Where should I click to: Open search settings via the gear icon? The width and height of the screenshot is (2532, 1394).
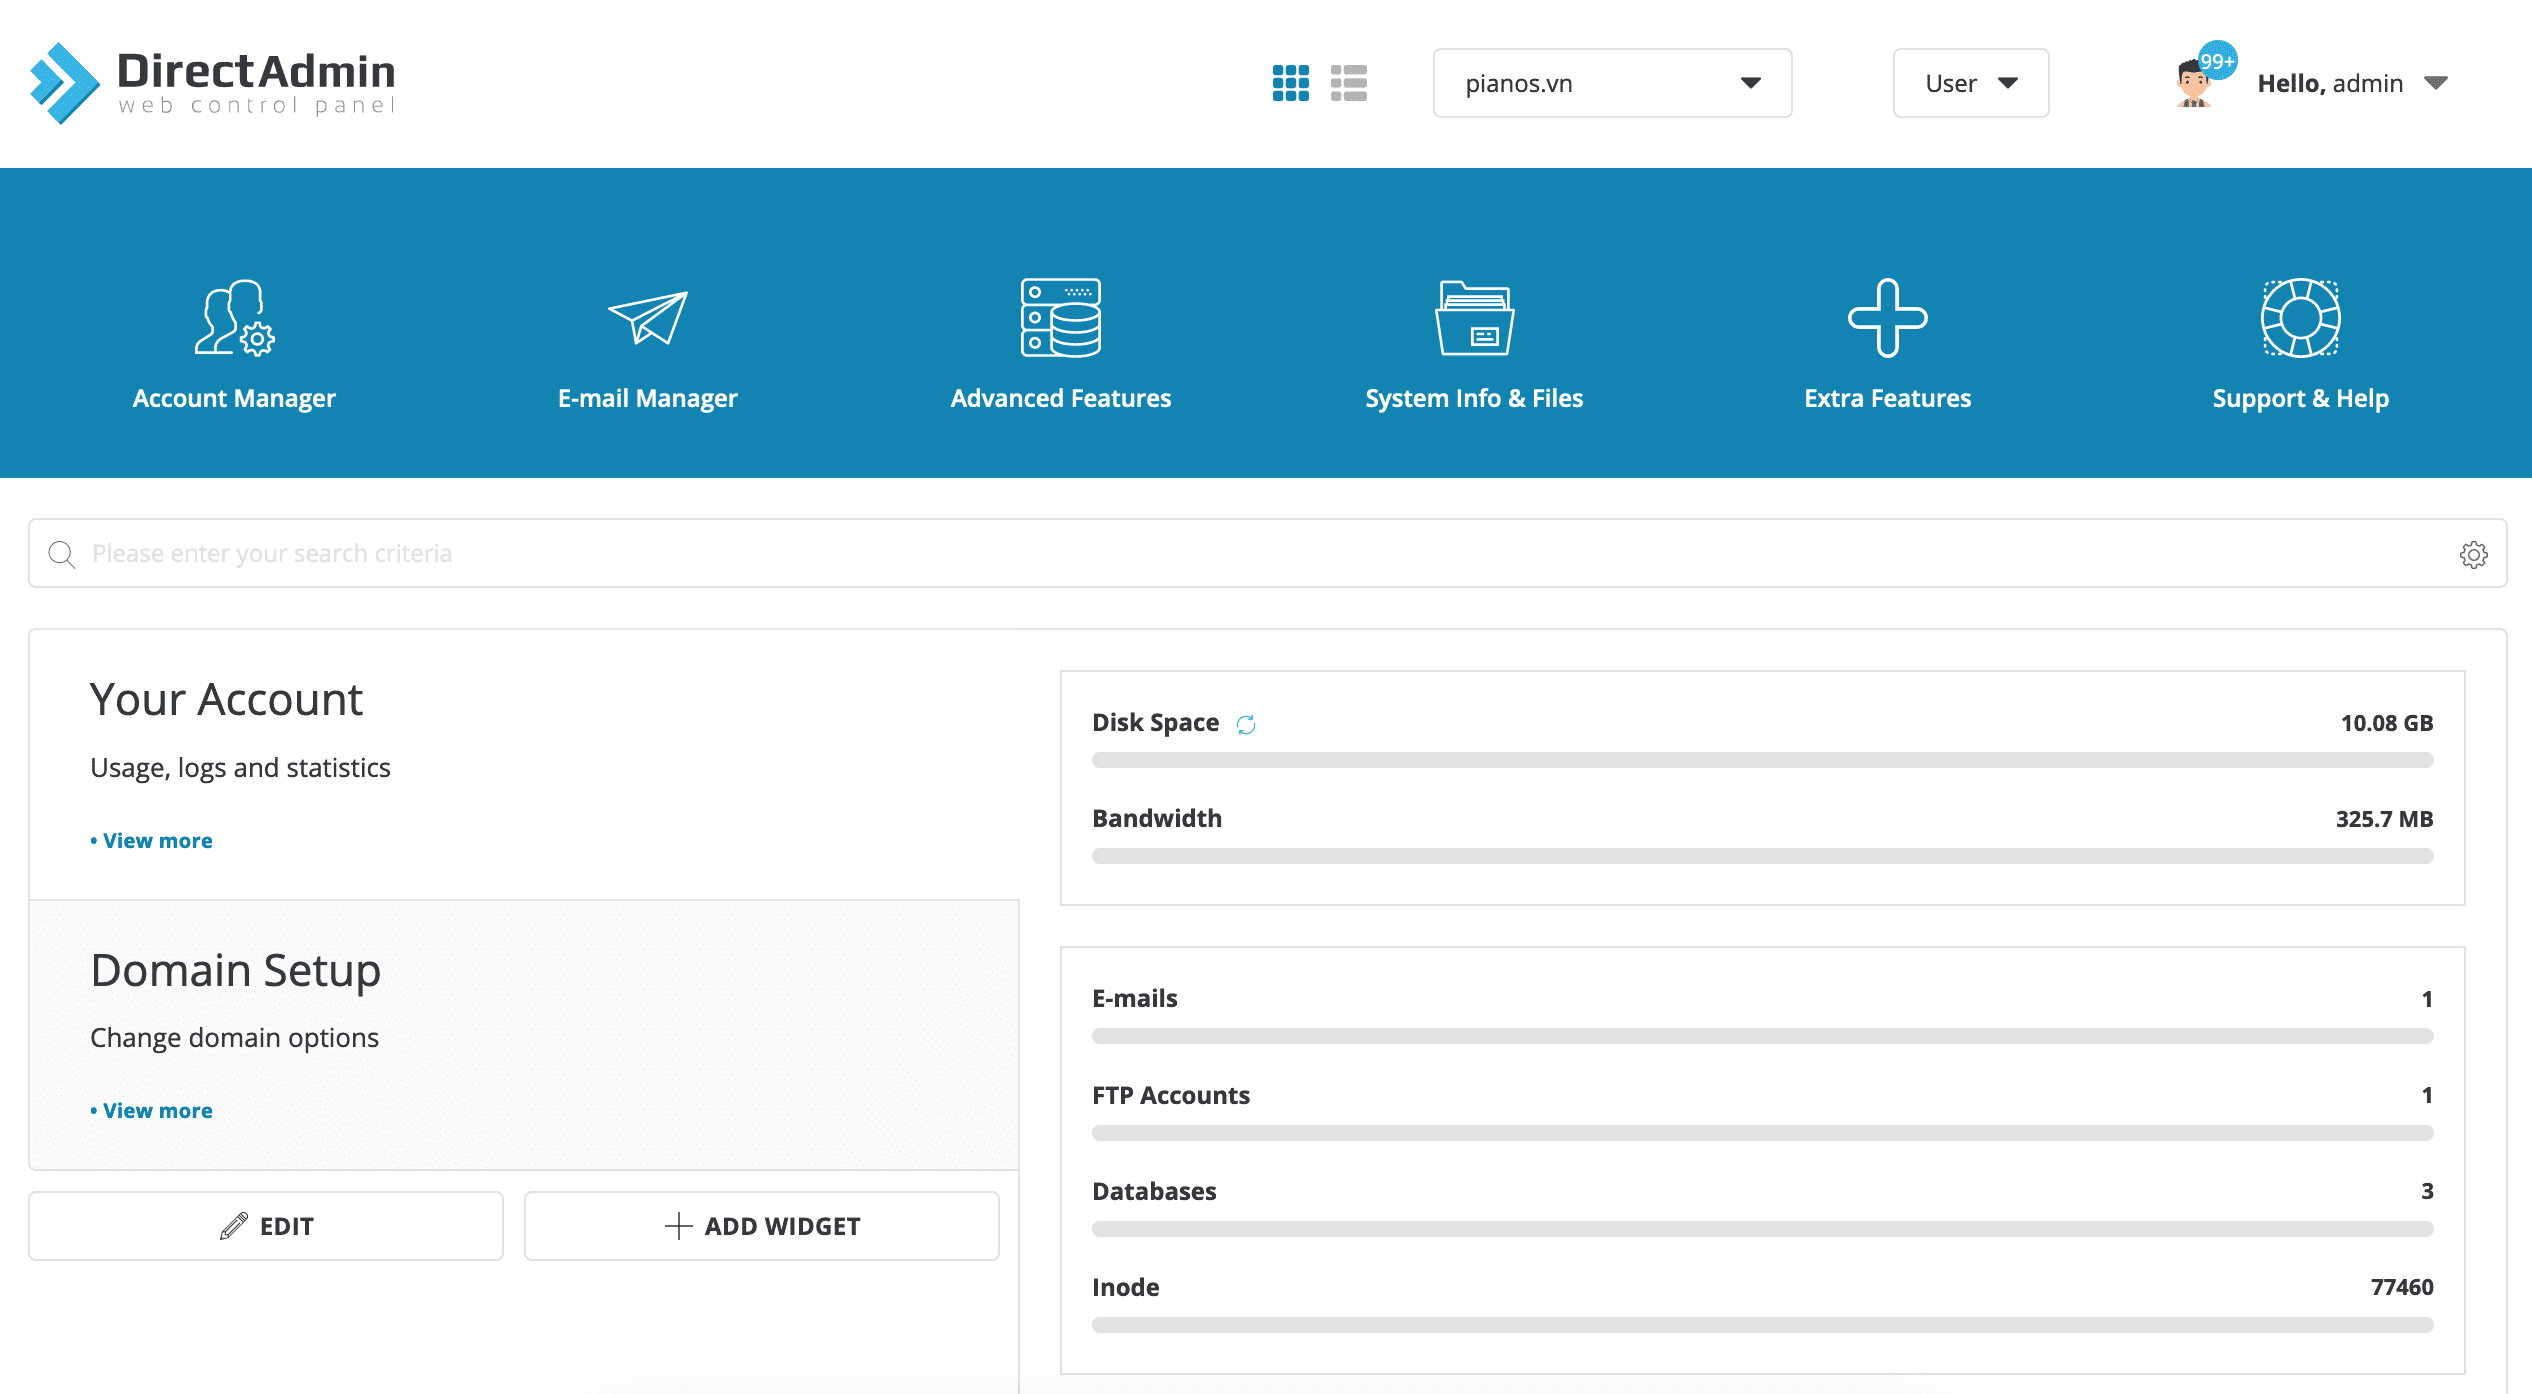(x=2474, y=554)
